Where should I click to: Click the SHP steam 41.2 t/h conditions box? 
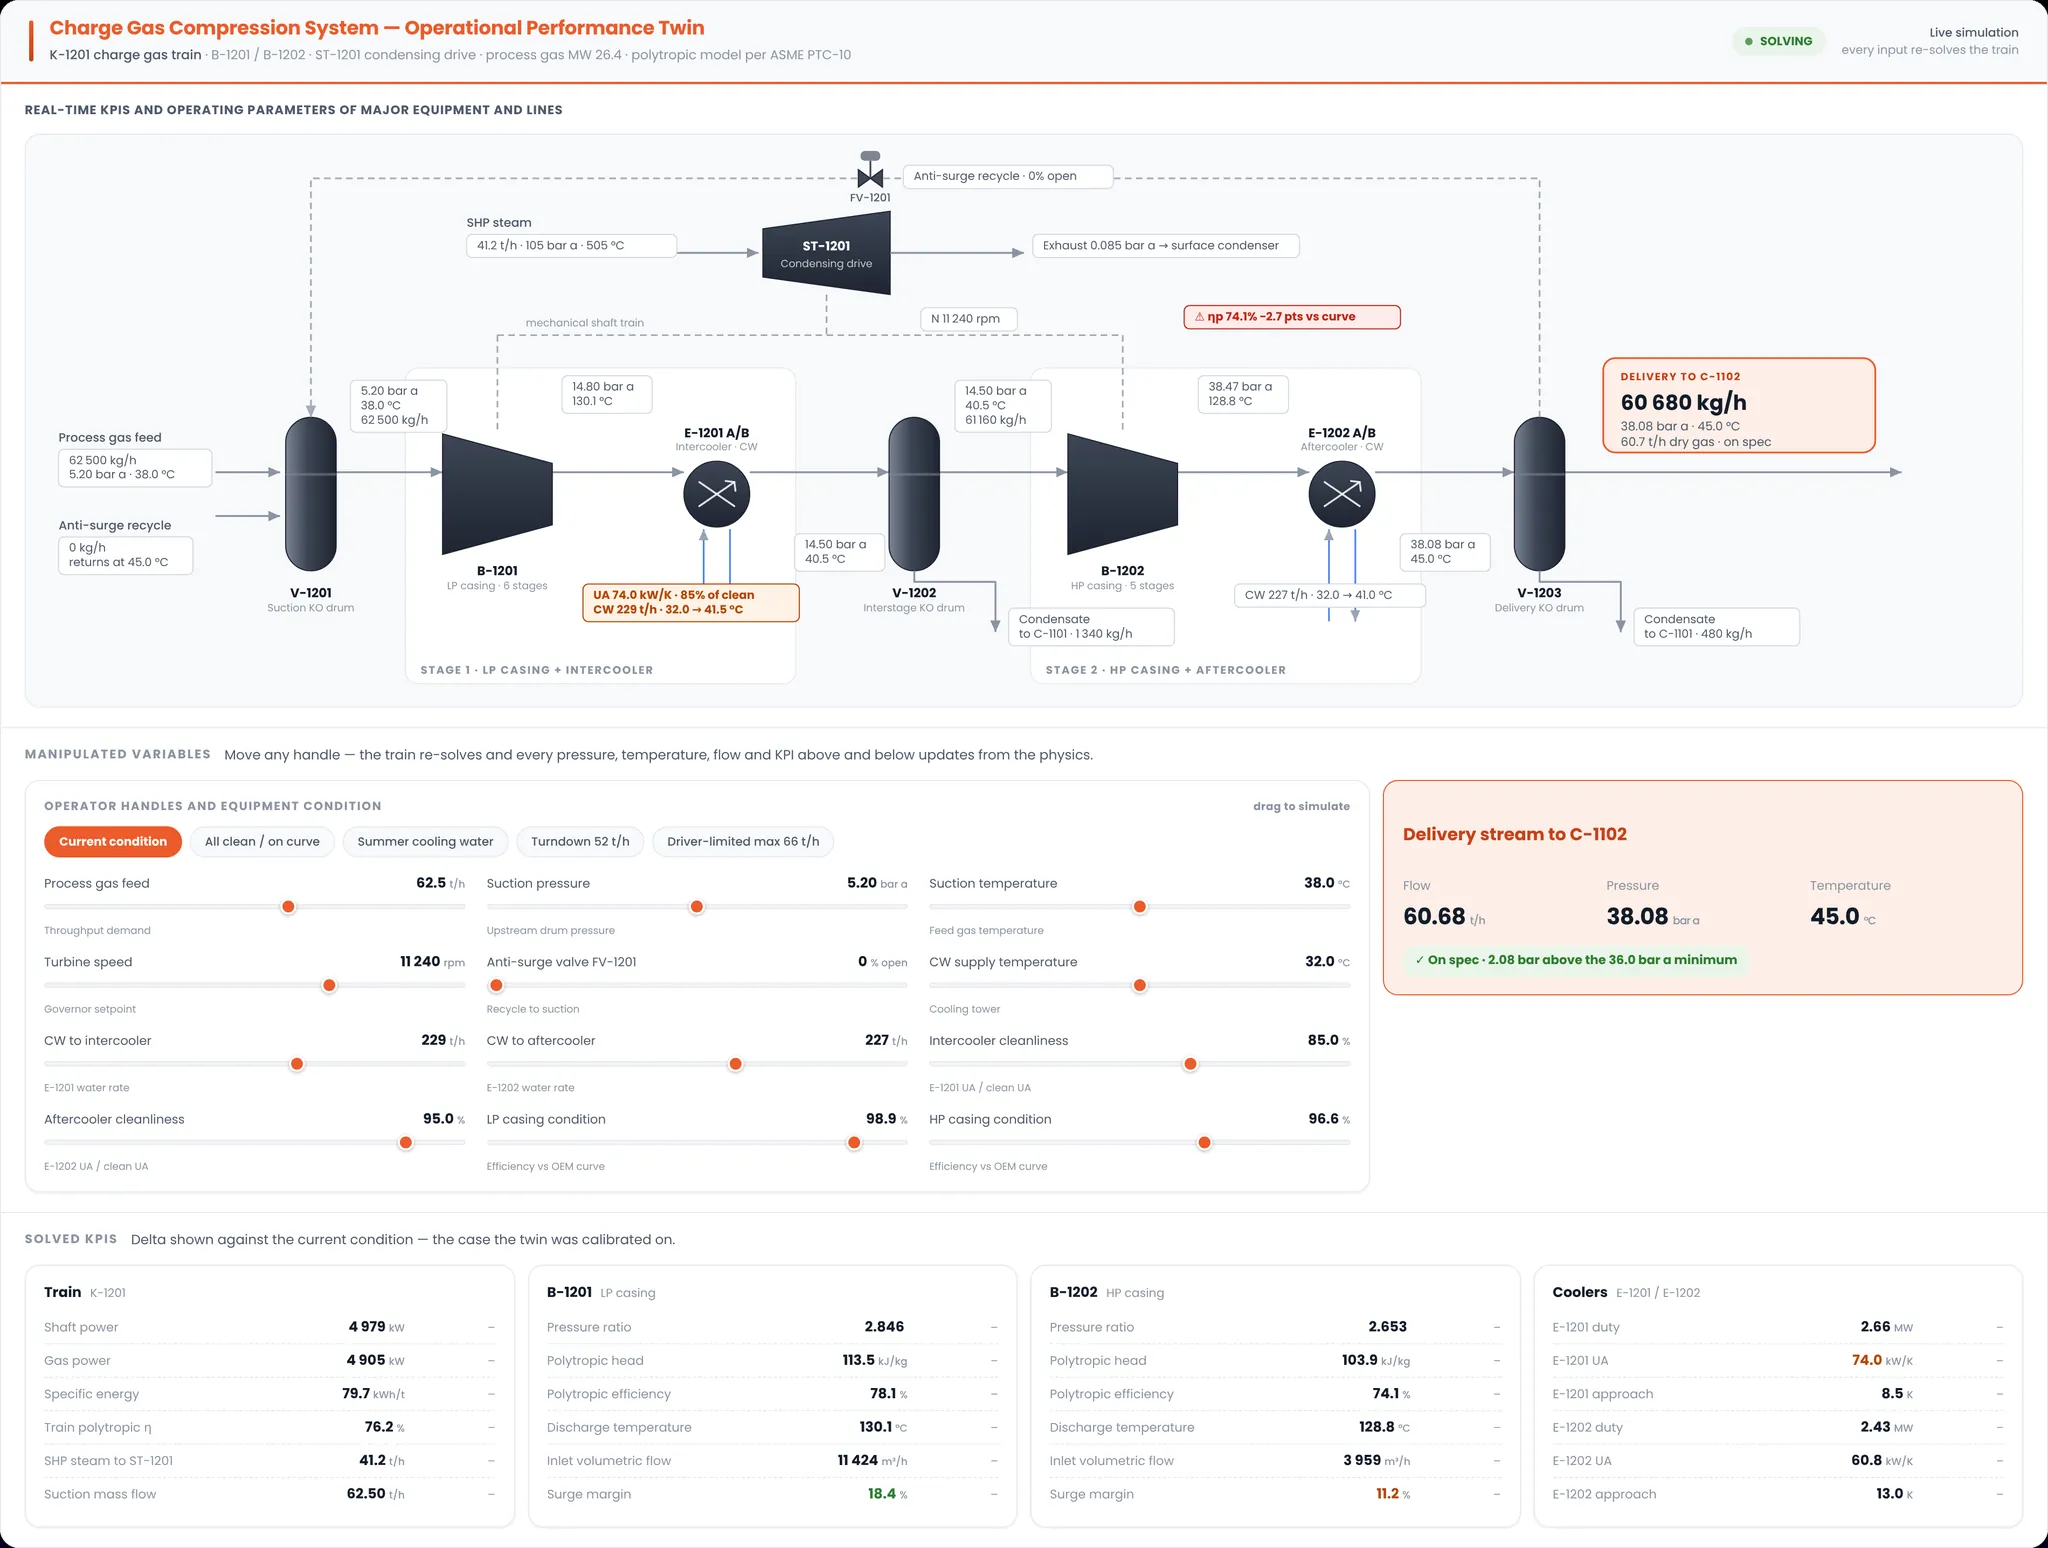(571, 245)
